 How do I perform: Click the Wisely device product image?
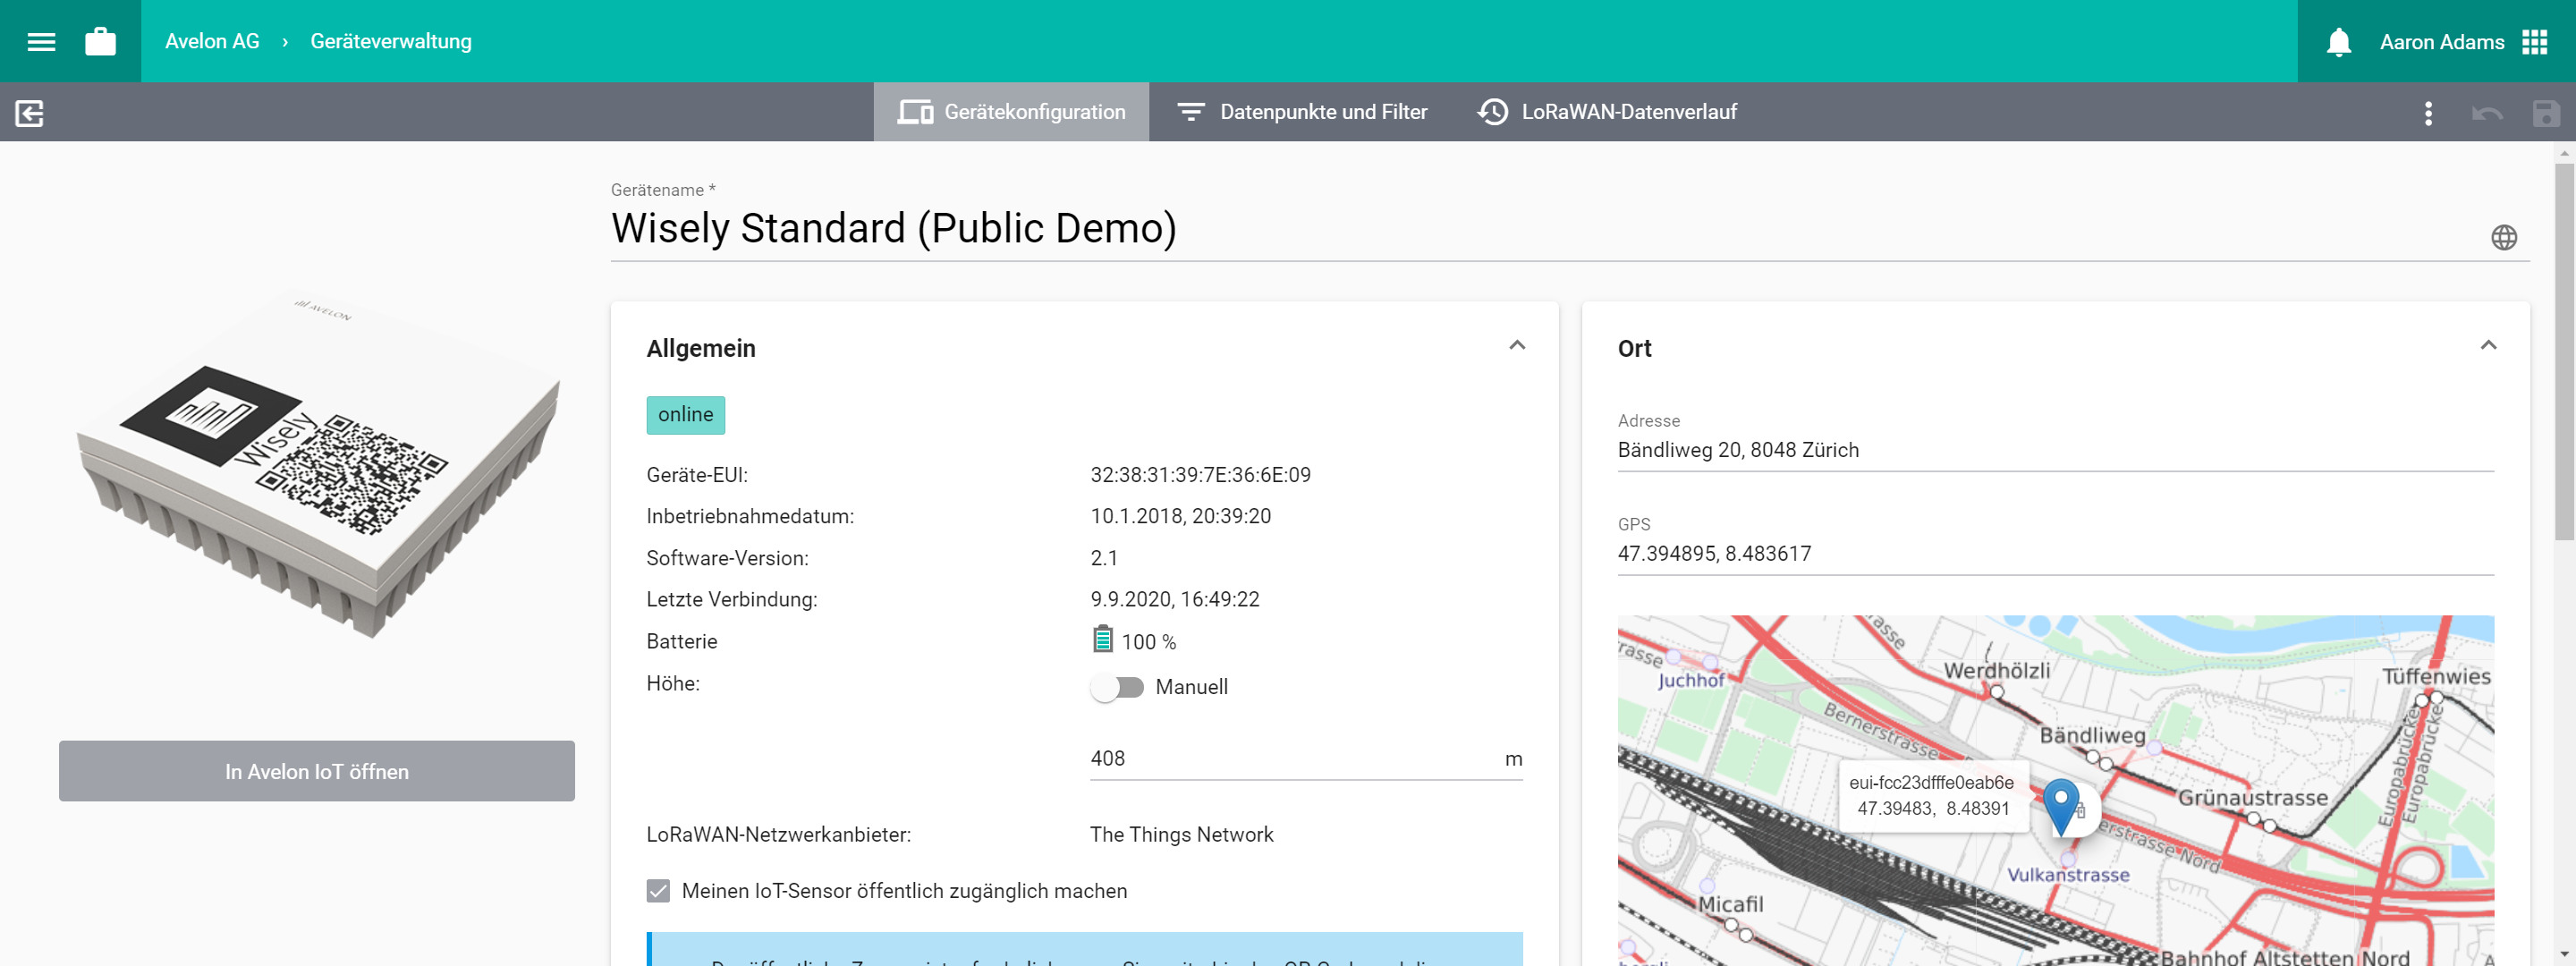318,466
